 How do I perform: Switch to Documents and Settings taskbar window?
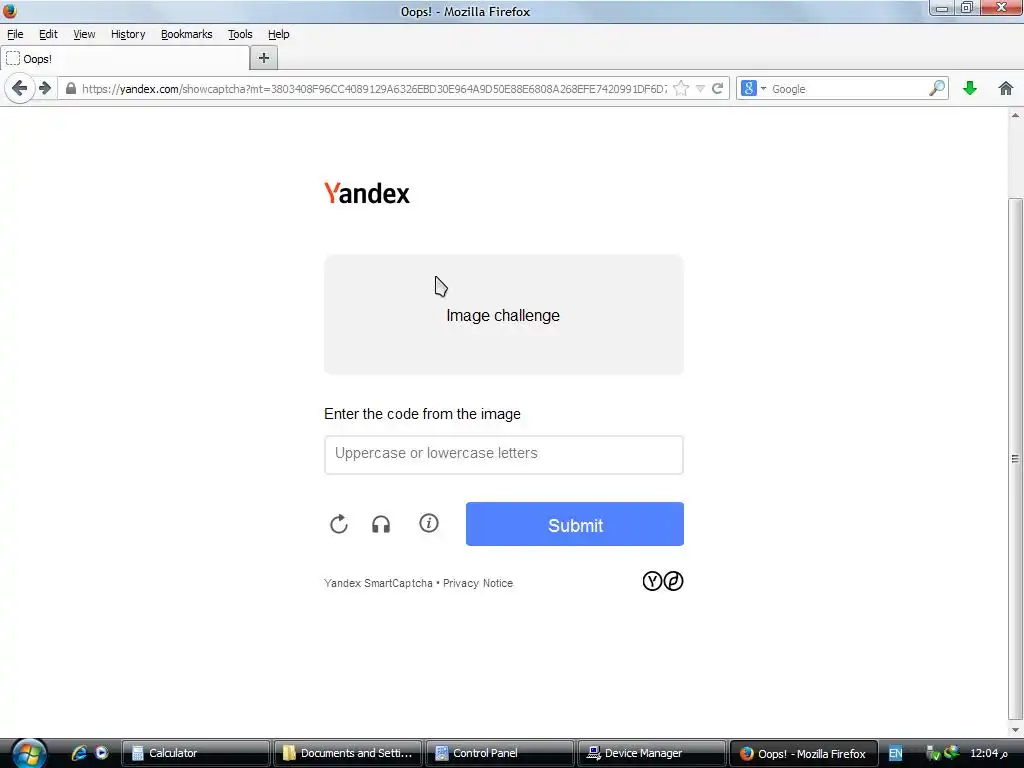click(x=348, y=753)
